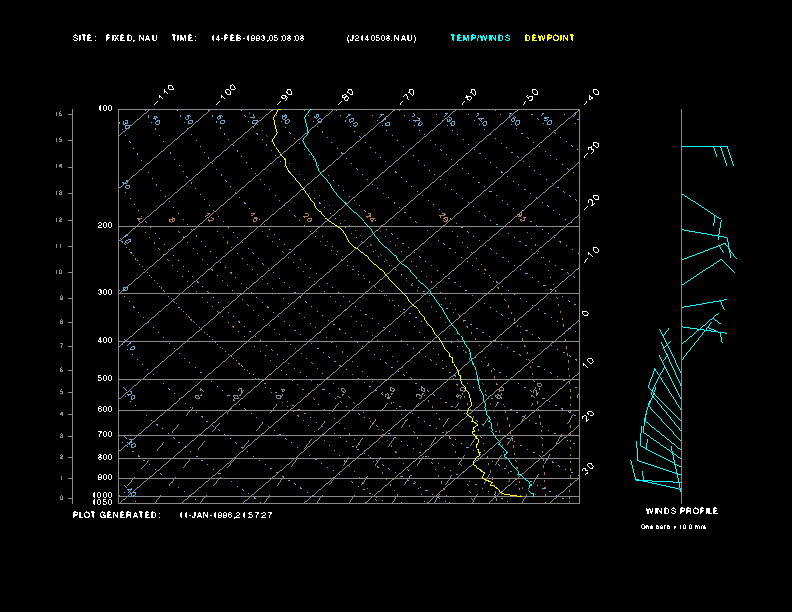Image resolution: width=792 pixels, height=612 pixels.
Task: Click the cyan TEMP/WINDS legend label
Action: pyautogui.click(x=480, y=38)
